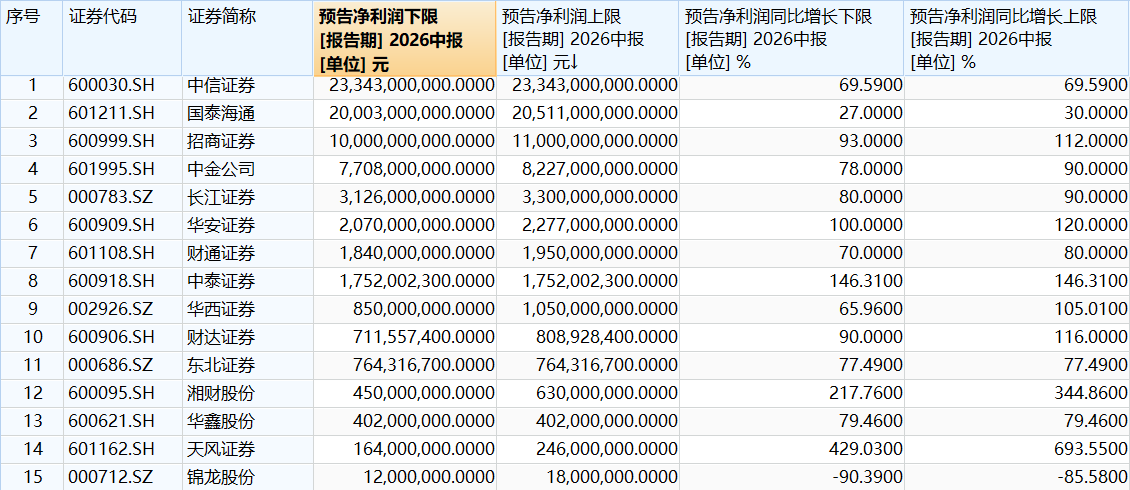Click row number 8 cell
The image size is (1130, 490).
click(x=31, y=281)
